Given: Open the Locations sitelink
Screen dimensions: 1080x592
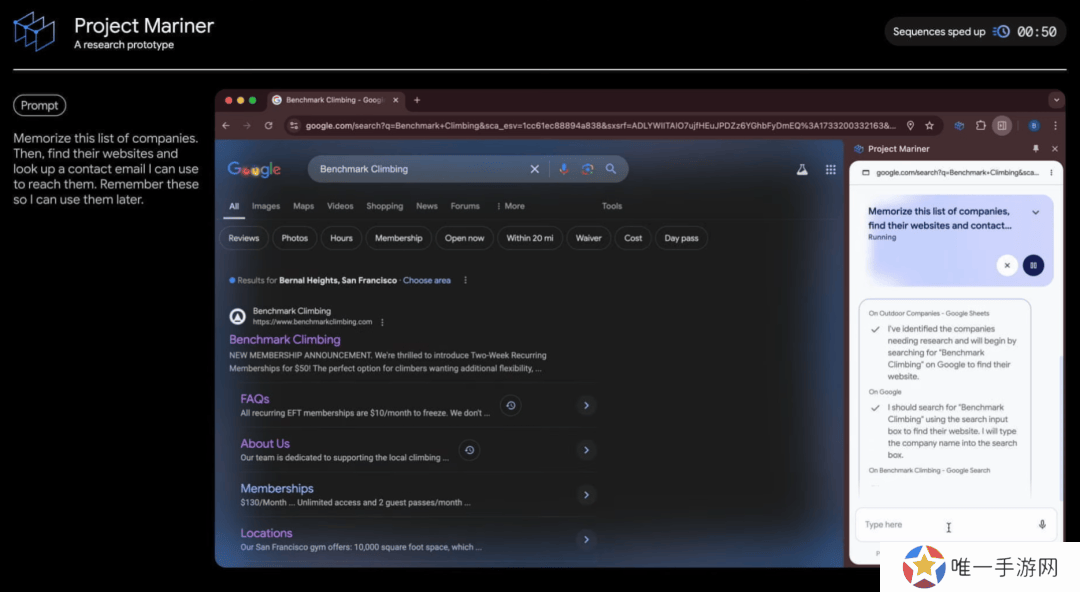Looking at the screenshot, I should point(267,533).
